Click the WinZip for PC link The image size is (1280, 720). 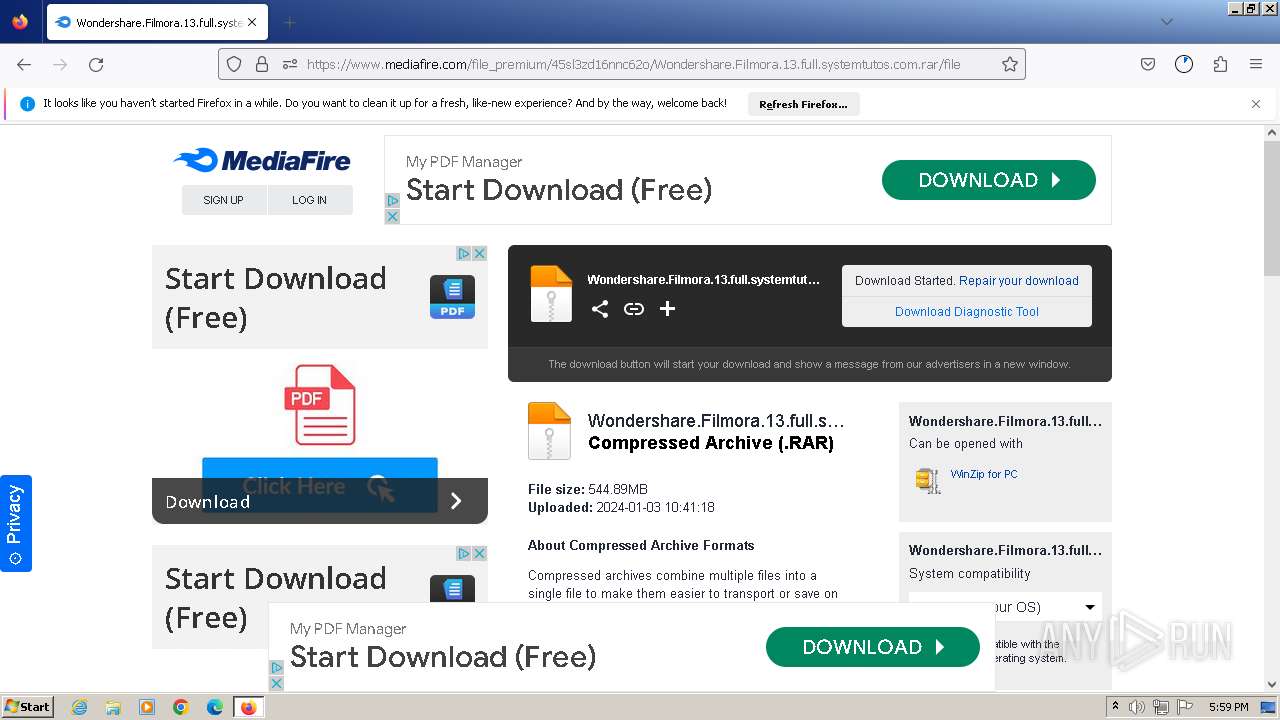pyautogui.click(x=984, y=475)
